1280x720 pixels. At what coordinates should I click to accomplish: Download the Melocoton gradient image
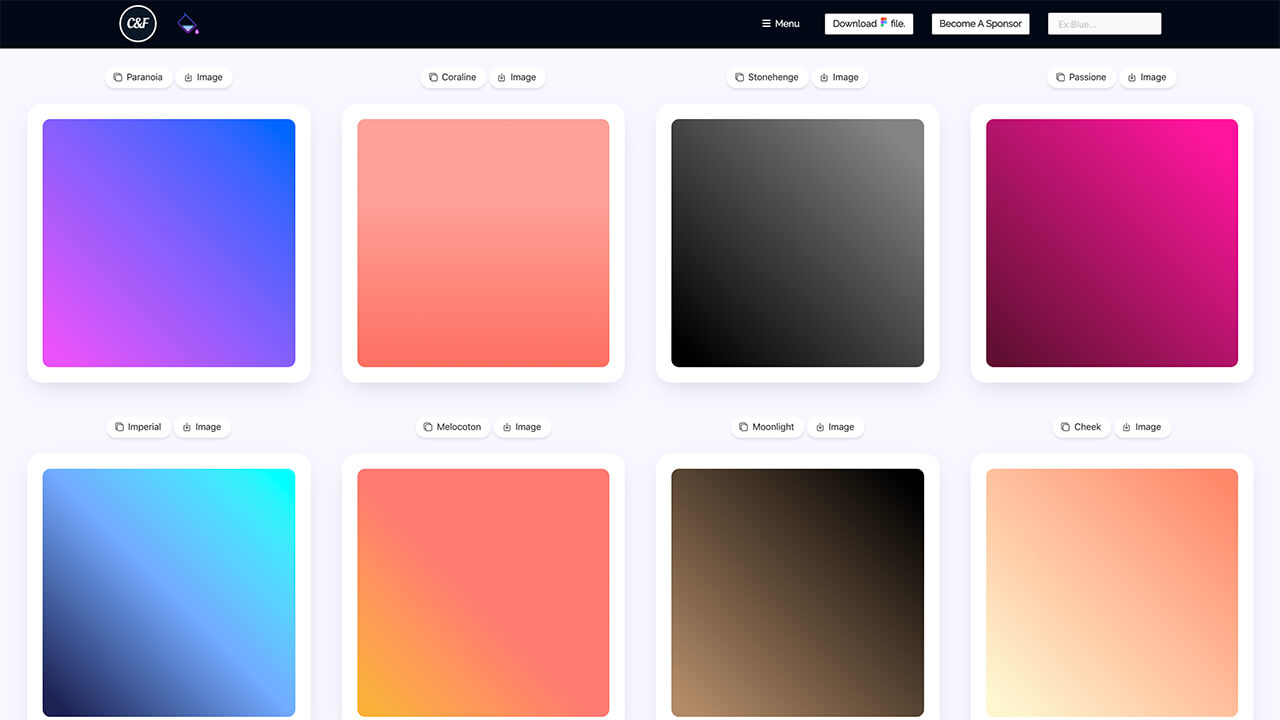522,427
